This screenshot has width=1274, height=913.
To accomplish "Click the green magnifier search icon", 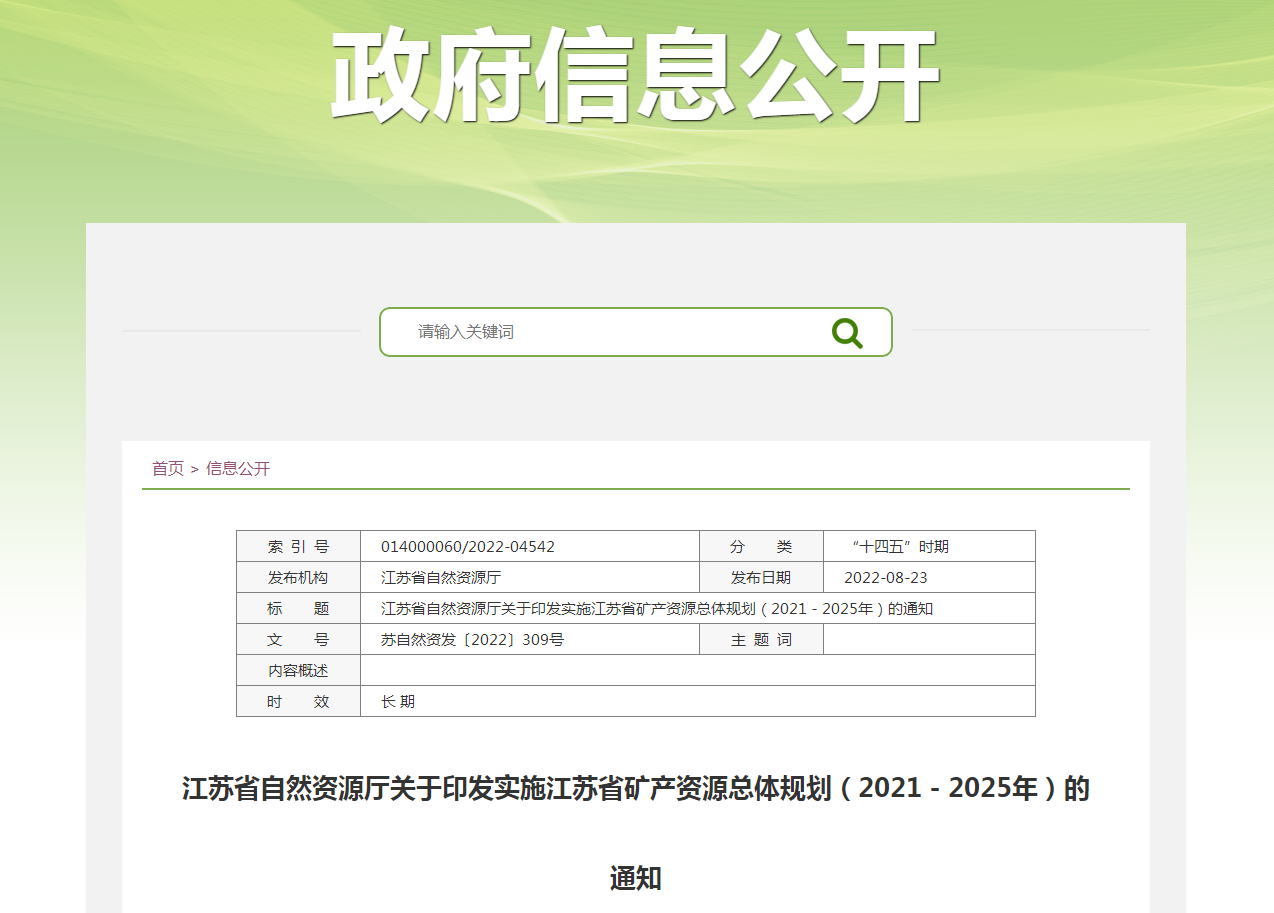I will click(847, 332).
